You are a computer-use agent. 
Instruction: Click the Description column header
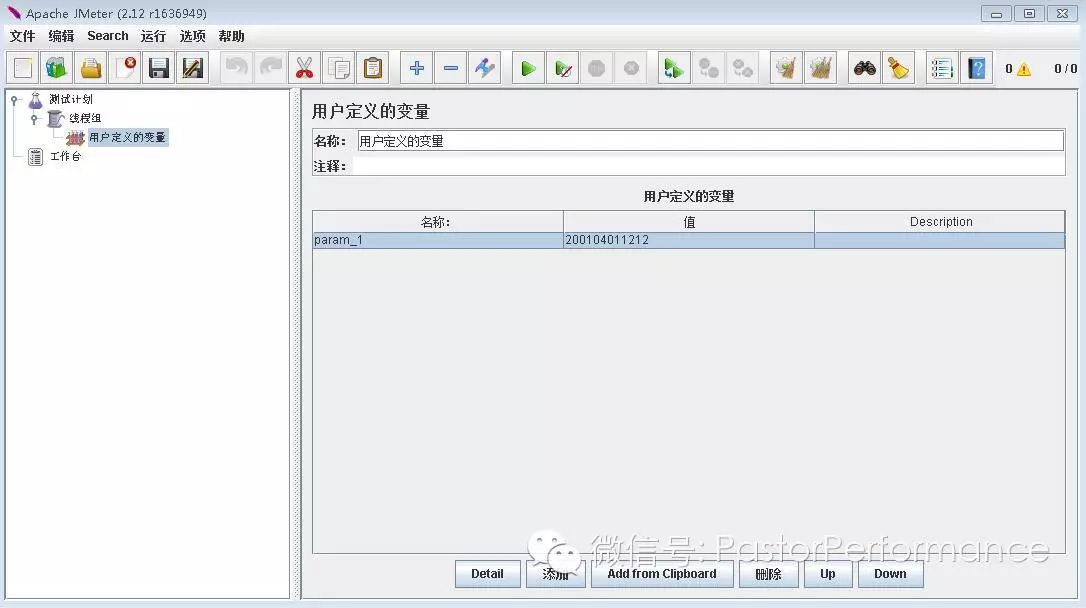coord(939,222)
